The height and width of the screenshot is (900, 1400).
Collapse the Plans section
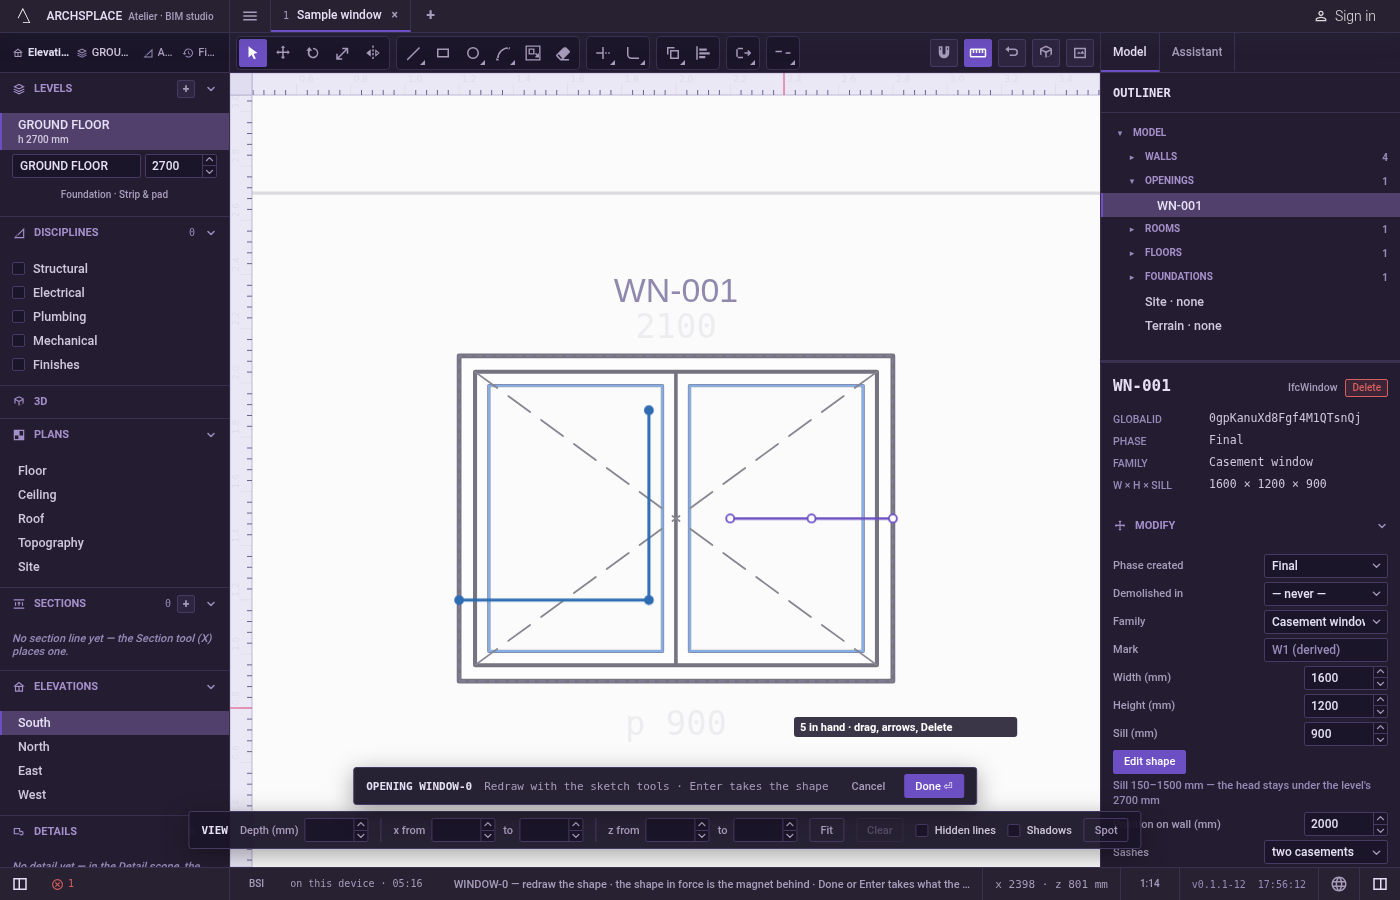pyautogui.click(x=211, y=435)
